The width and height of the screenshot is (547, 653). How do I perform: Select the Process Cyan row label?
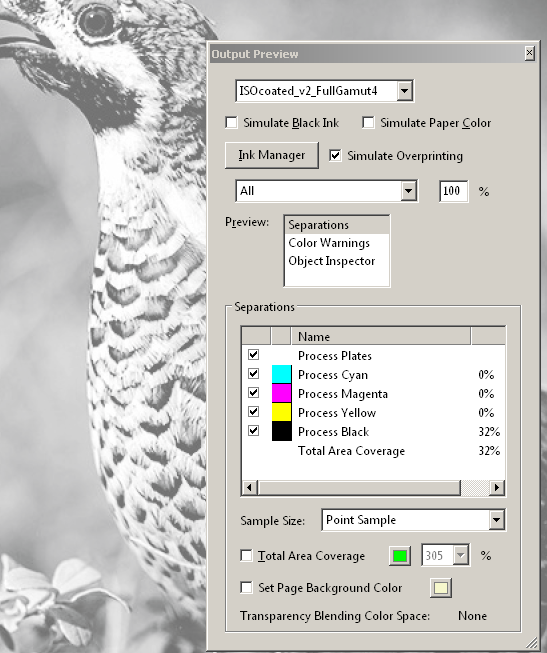tap(333, 375)
